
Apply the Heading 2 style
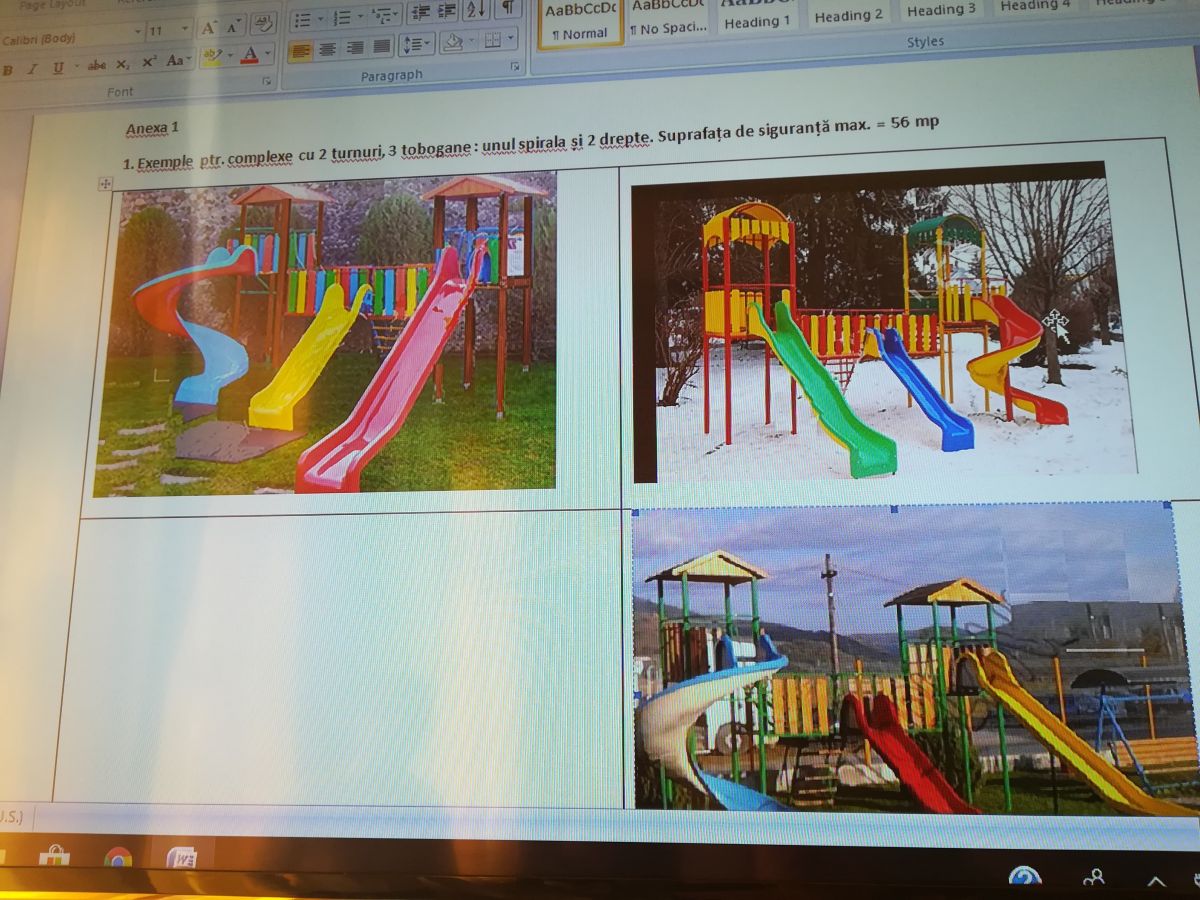[848, 15]
